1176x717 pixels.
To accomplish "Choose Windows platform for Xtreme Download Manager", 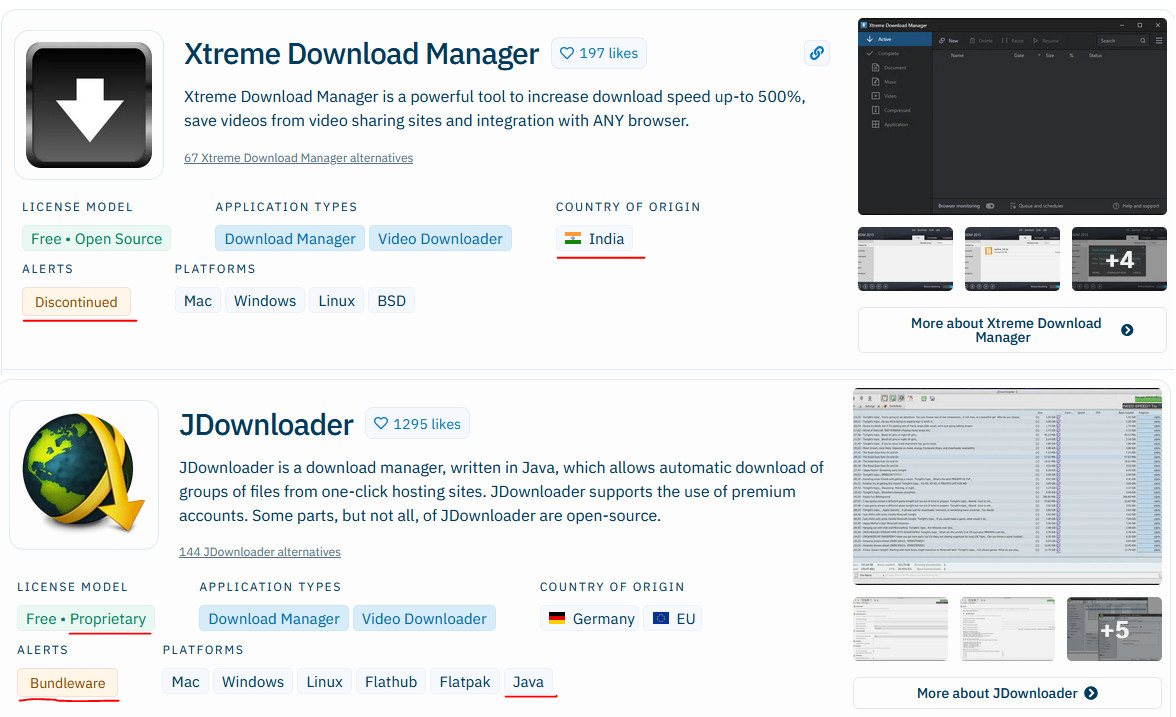I will pyautogui.click(x=265, y=301).
